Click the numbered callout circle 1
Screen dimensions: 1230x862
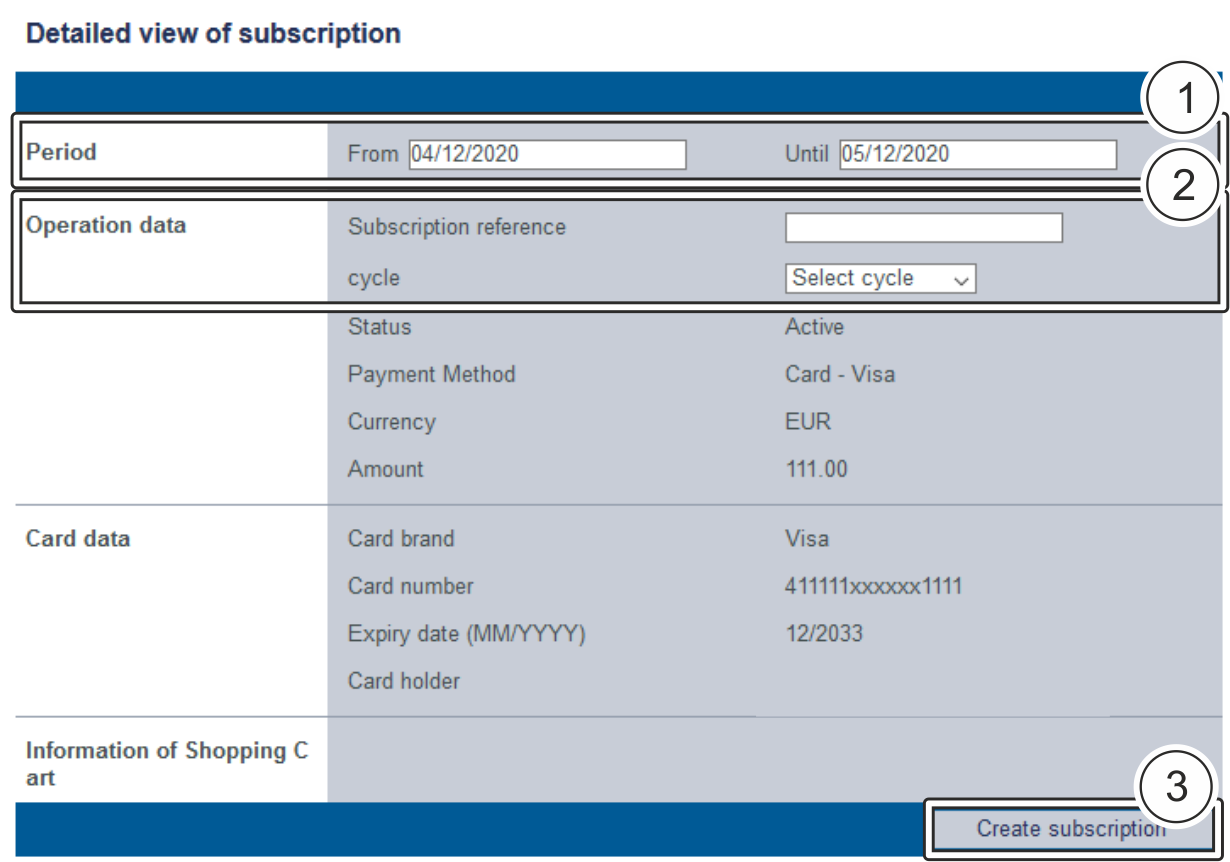pos(1183,100)
